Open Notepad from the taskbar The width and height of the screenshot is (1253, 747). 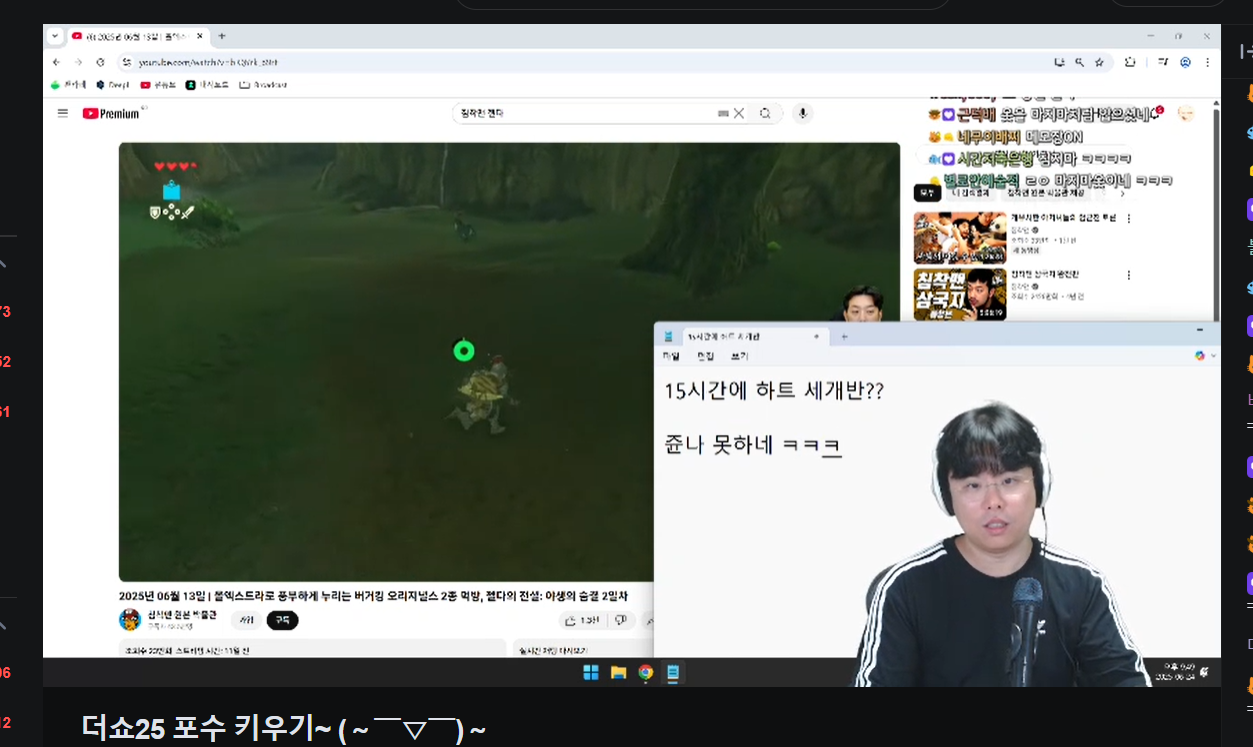coord(673,672)
